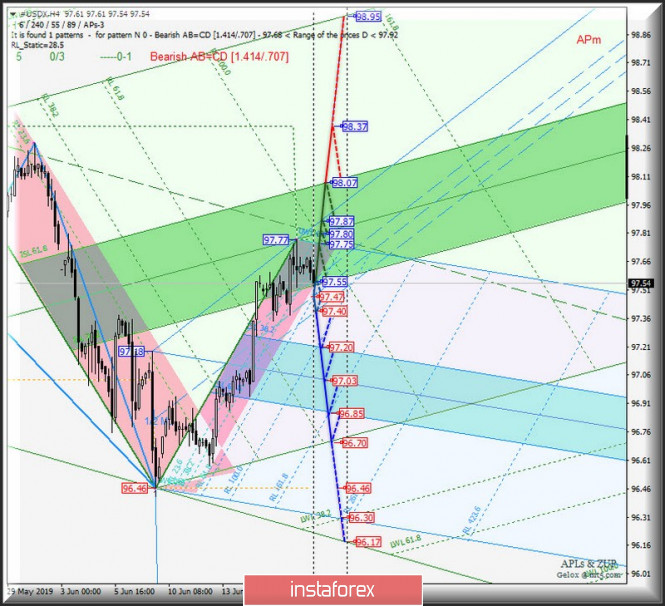The height and width of the screenshot is (606, 665).
Task: Click the 96.46 label on forecast line
Action: (x=358, y=489)
